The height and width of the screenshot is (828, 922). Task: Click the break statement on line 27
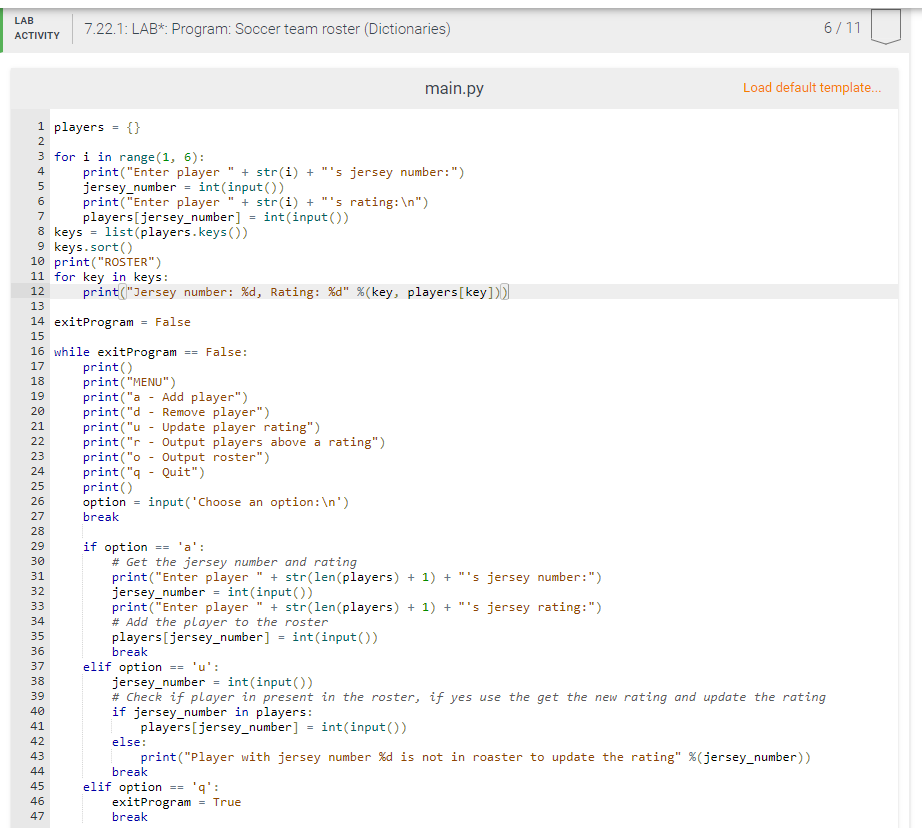point(100,516)
